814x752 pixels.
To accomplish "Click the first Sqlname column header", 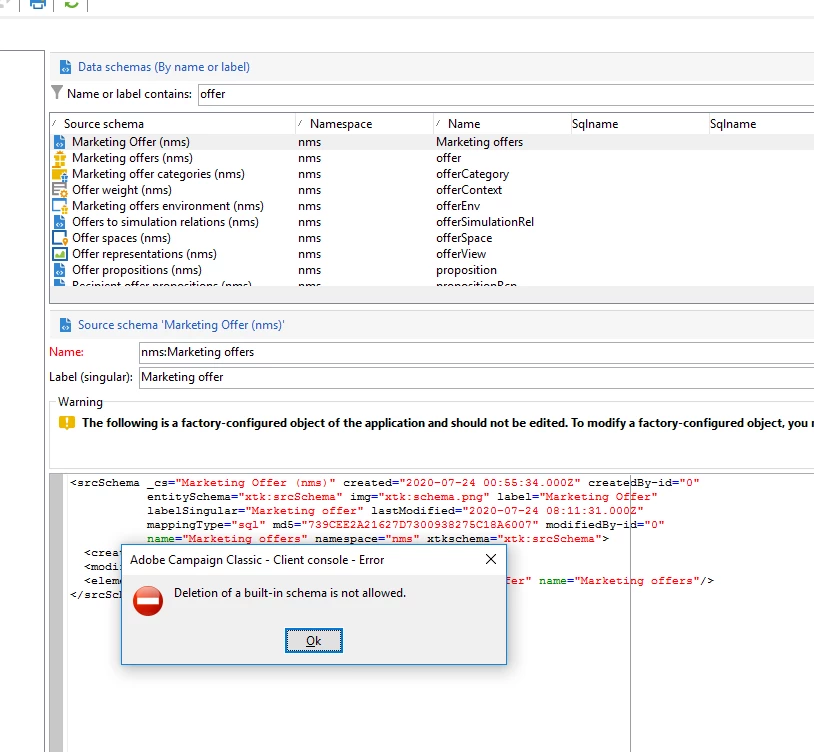I will [x=640, y=124].
